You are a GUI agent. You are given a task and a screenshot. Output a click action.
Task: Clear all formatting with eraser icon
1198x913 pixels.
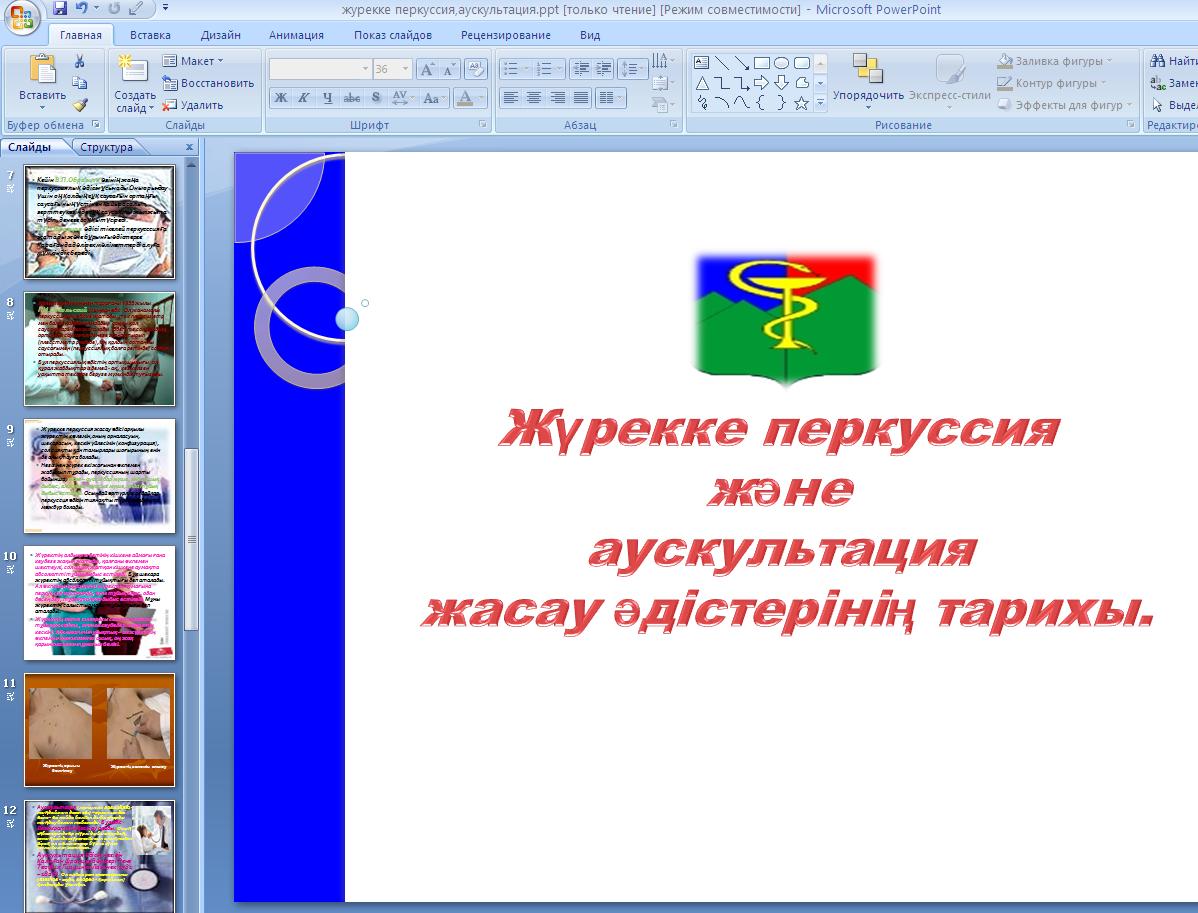click(x=475, y=69)
